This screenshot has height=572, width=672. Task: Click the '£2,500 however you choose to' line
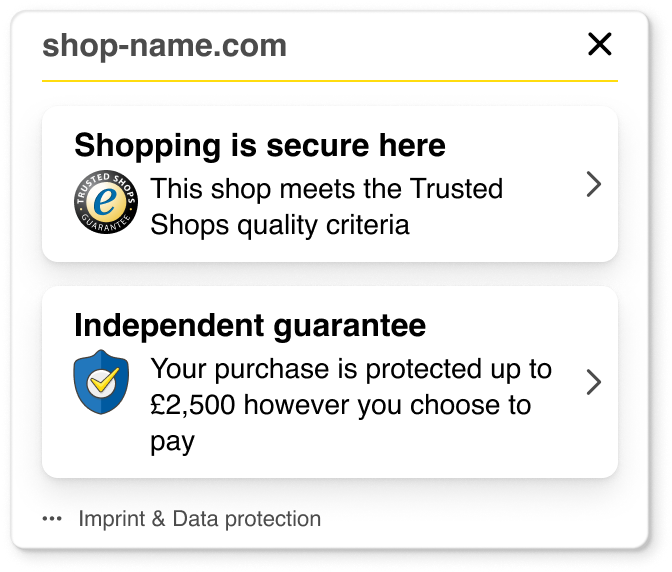(341, 405)
